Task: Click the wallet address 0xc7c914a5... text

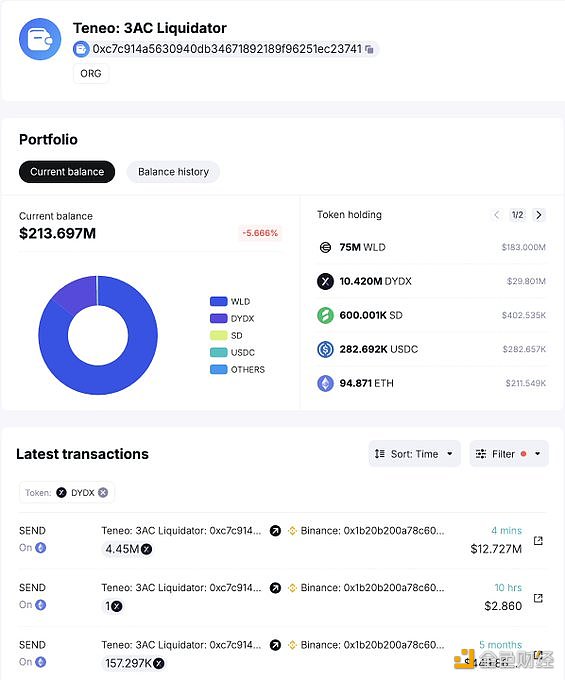Action: (x=227, y=49)
